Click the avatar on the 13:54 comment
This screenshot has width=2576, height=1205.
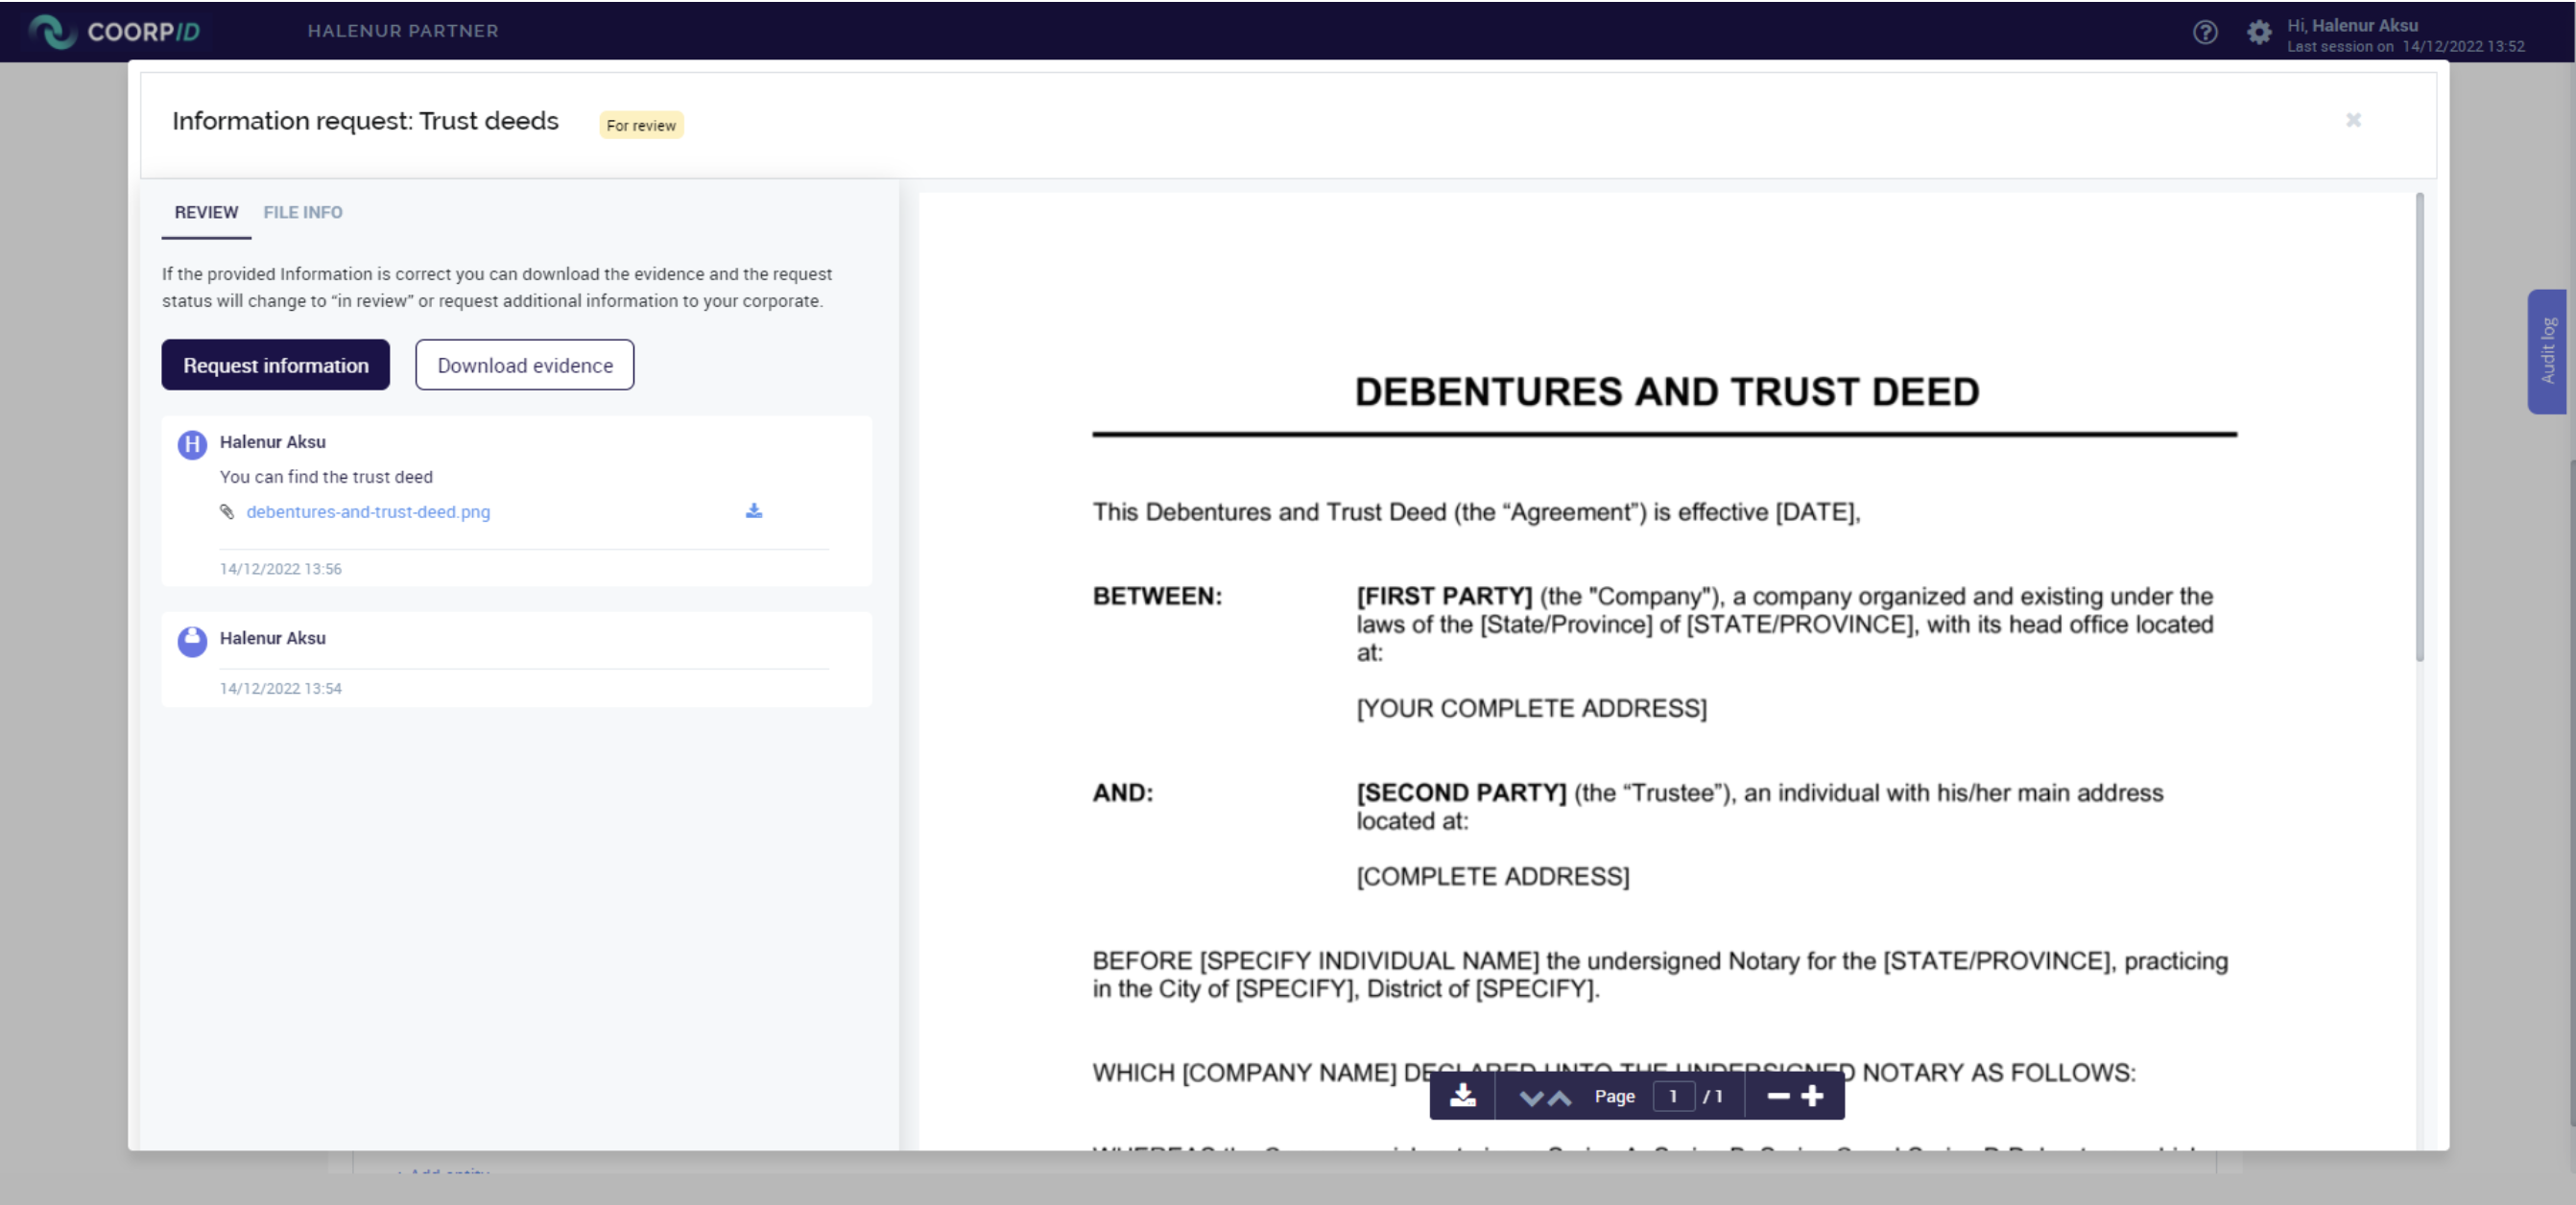click(x=192, y=641)
